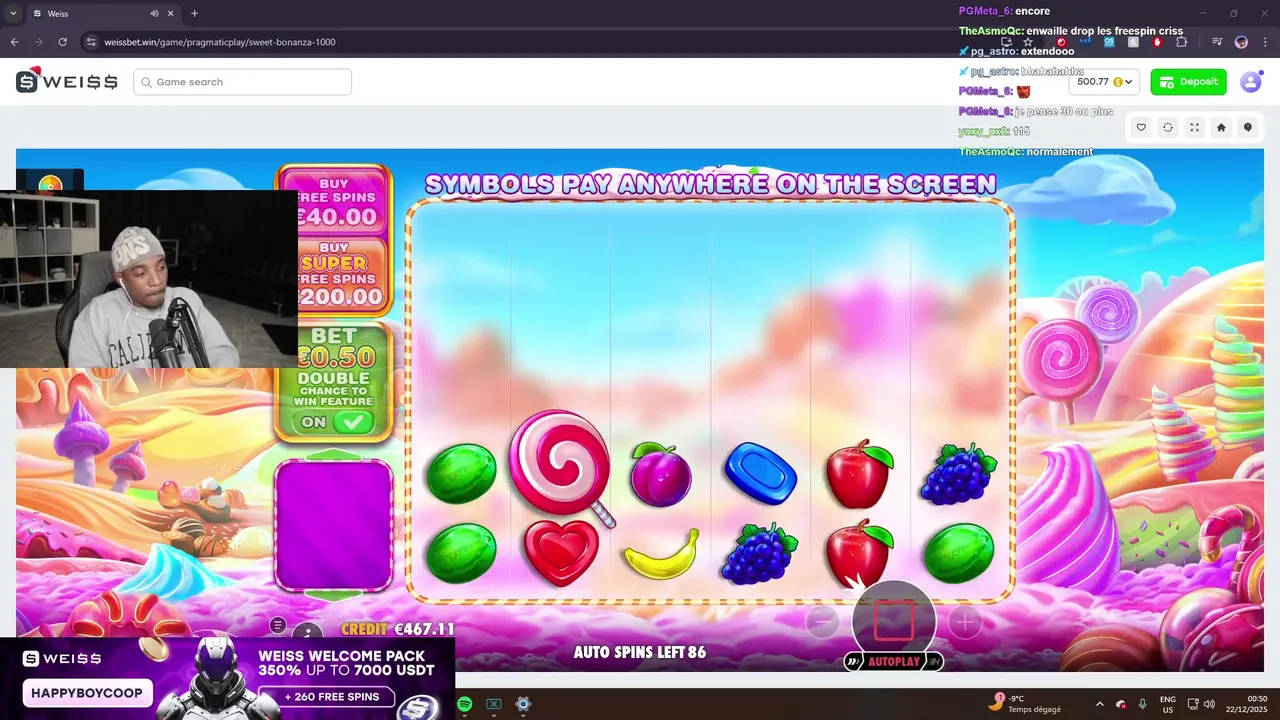
Task: Reload the browser page
Action: 62,42
